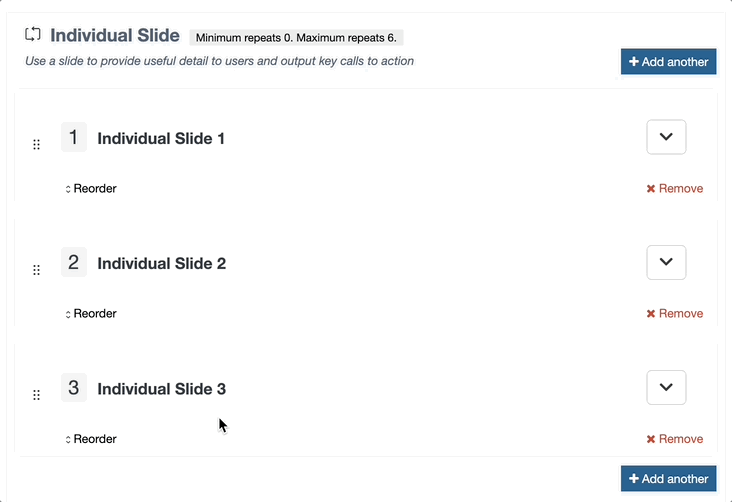
Task: Click the number 3 badge of third slide
Action: click(x=74, y=387)
